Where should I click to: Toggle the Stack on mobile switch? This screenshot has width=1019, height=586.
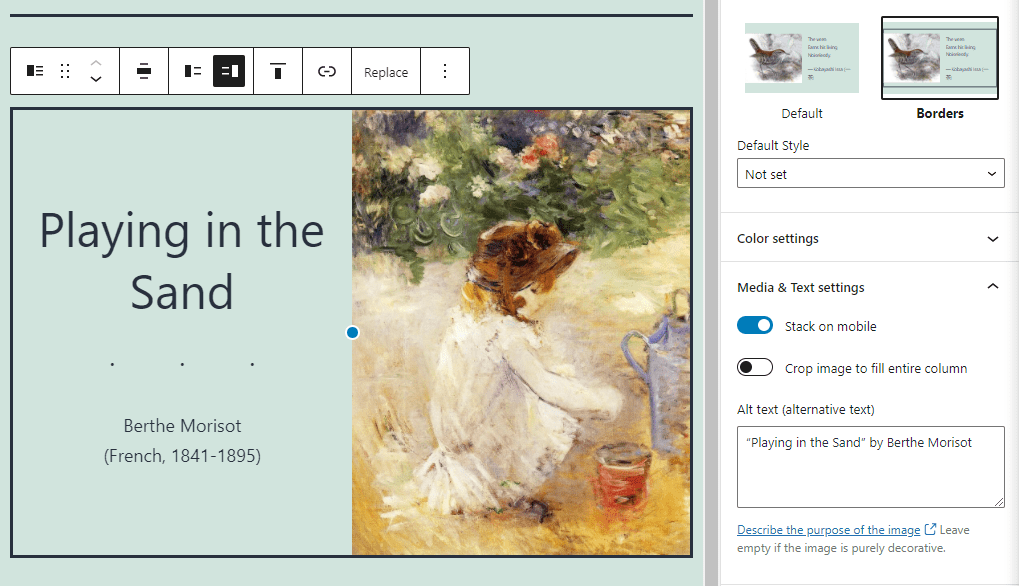[x=755, y=326]
